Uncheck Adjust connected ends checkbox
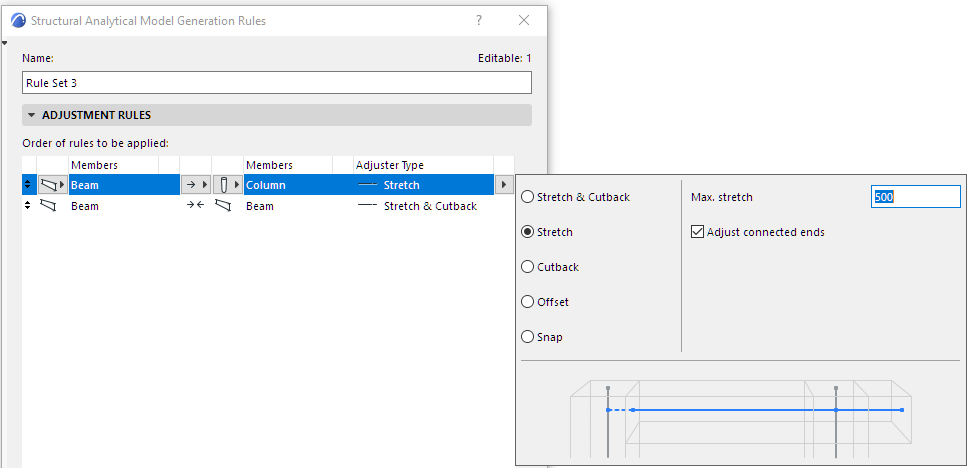 pos(697,232)
